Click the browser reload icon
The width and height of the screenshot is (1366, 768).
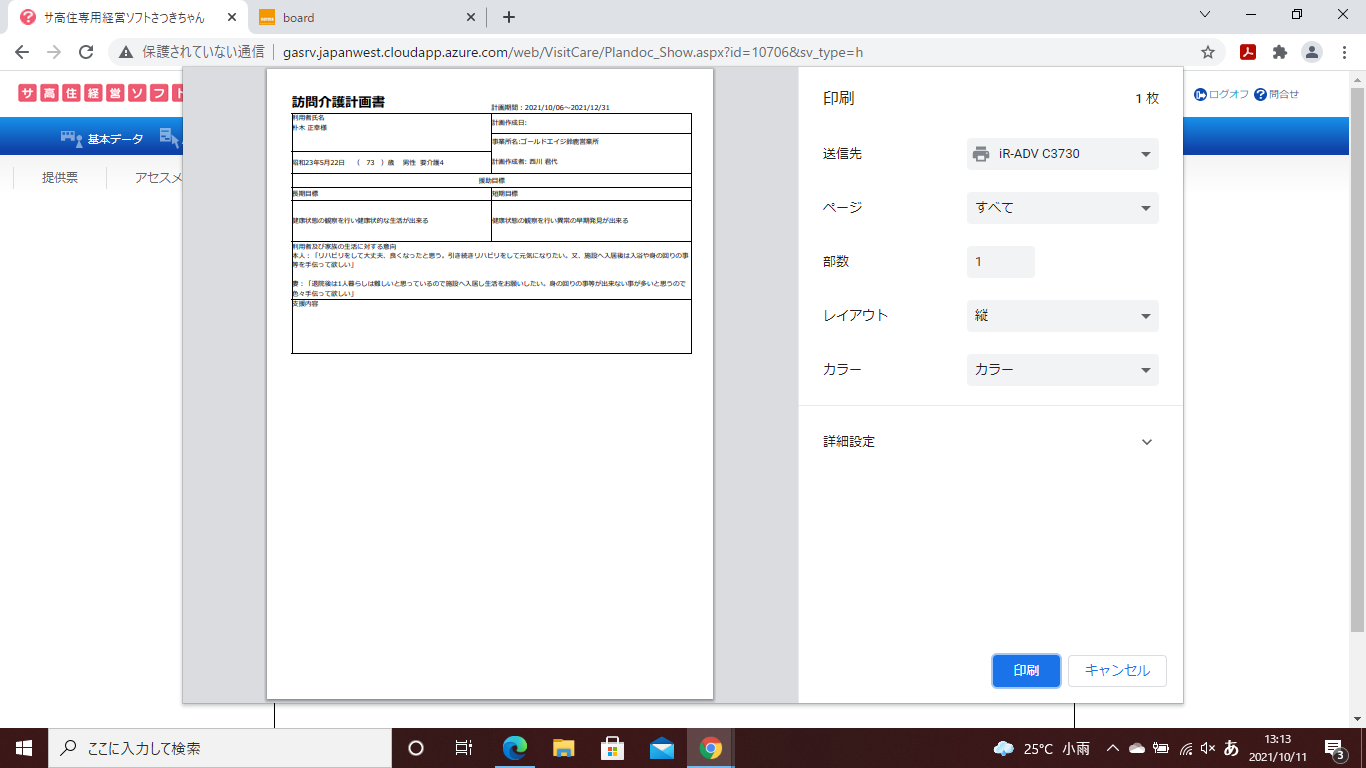86,52
